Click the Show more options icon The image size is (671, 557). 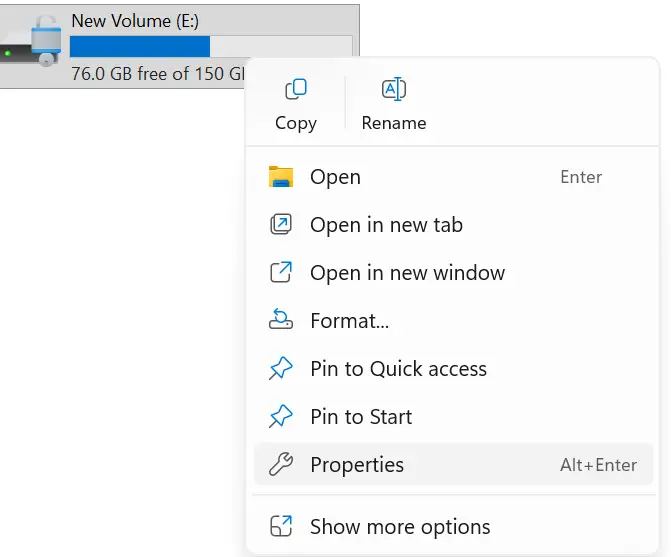(281, 526)
